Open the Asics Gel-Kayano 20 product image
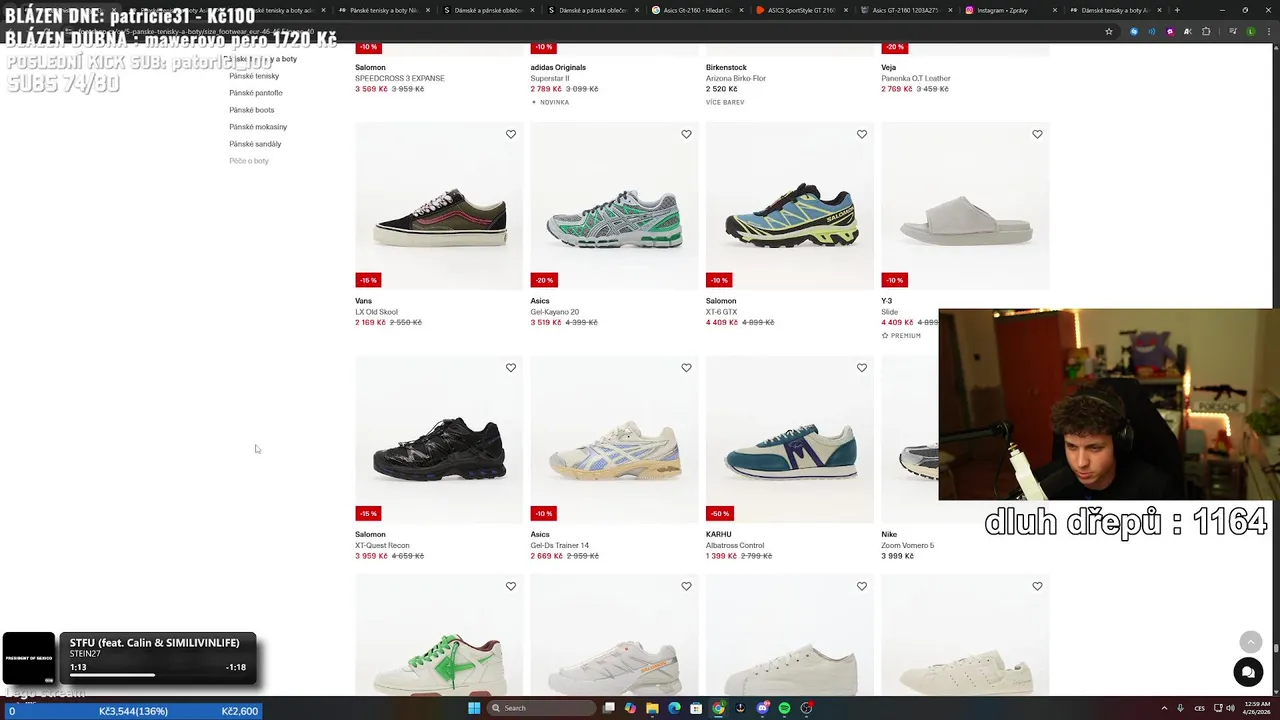 (x=614, y=206)
